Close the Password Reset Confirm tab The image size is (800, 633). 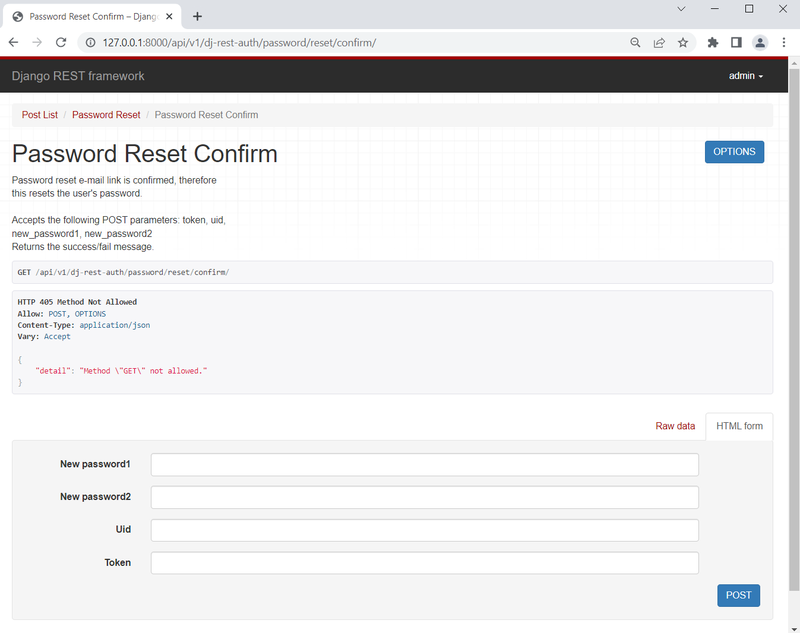[x=169, y=16]
